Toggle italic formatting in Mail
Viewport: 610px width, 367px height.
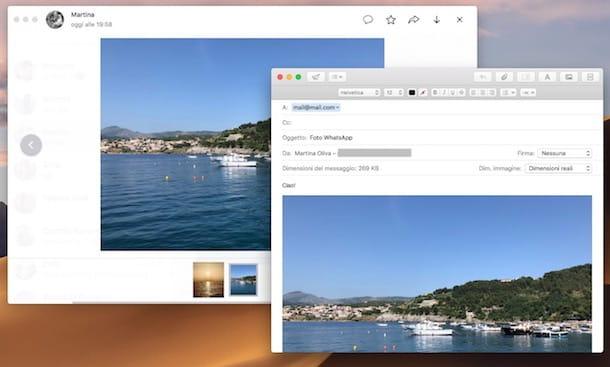[x=444, y=92]
